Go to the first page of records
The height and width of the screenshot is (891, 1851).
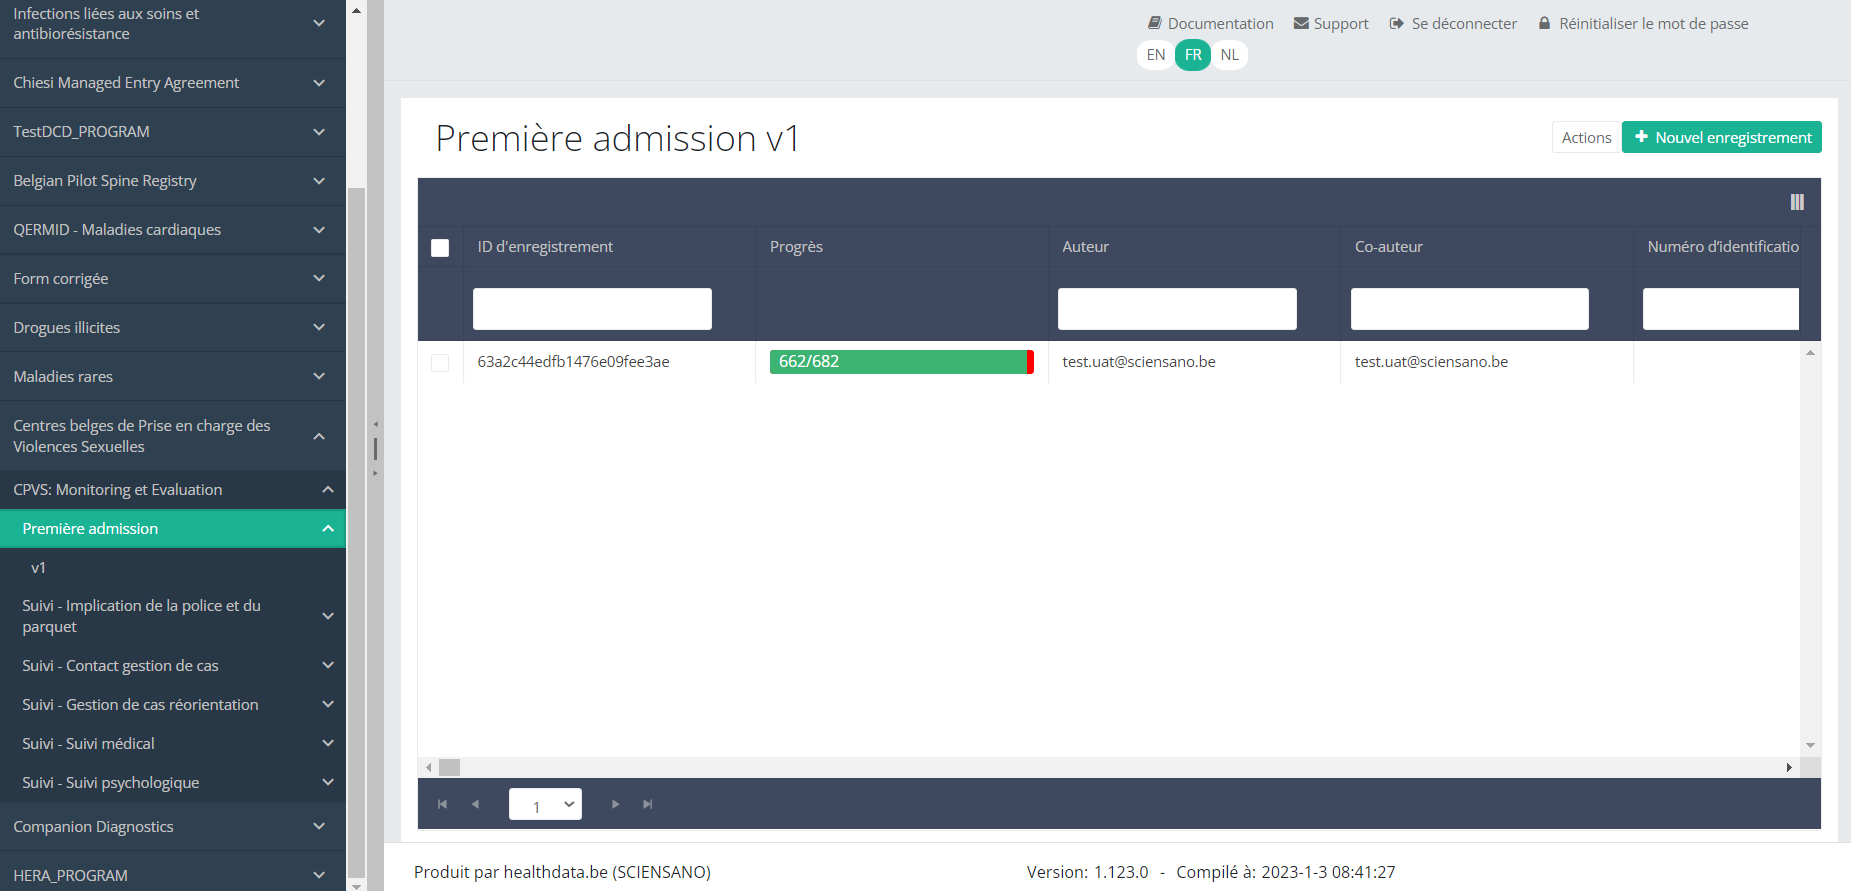pyautogui.click(x=442, y=804)
